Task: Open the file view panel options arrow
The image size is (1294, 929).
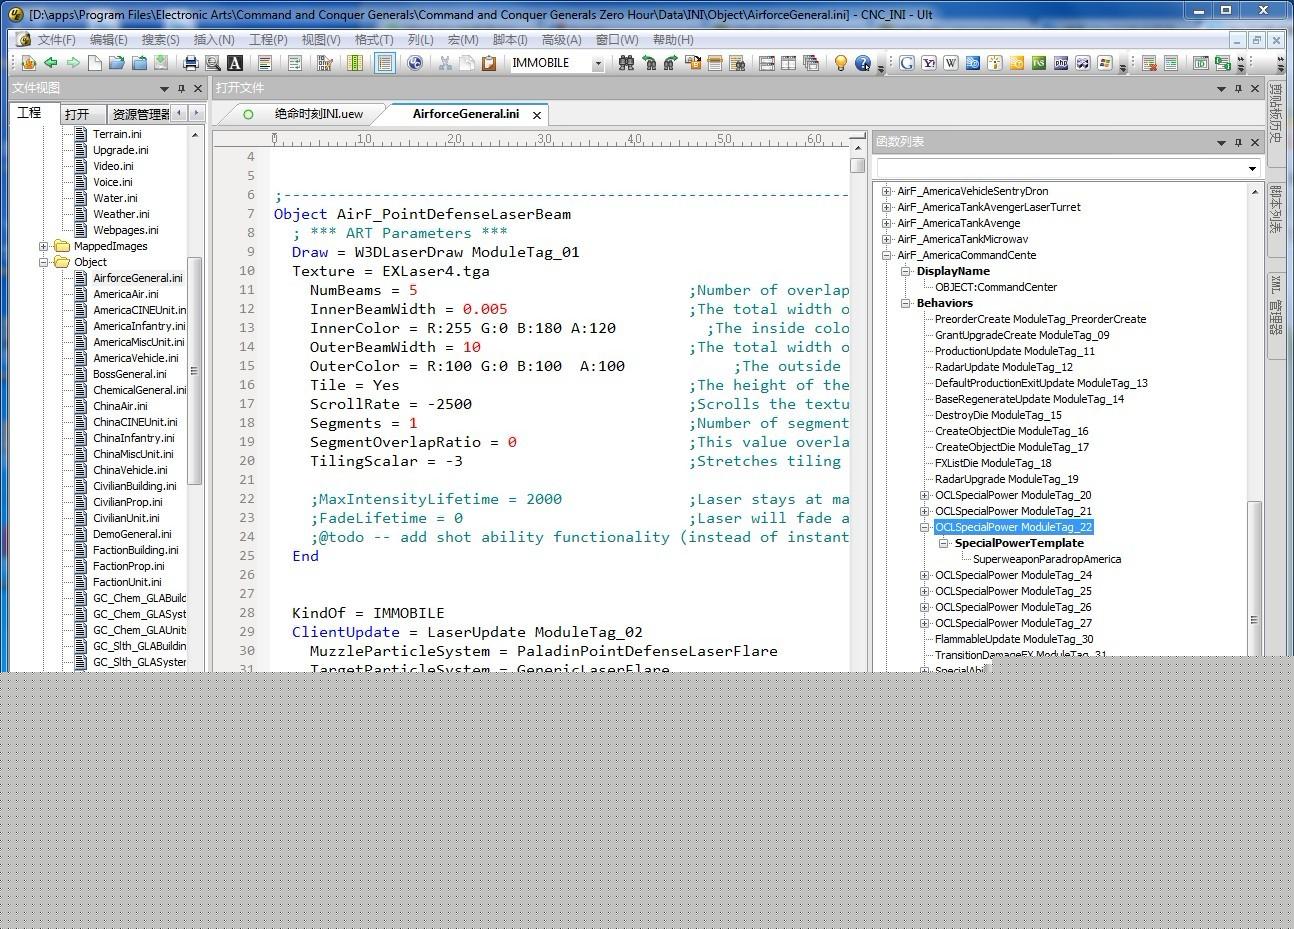Action: [x=164, y=88]
